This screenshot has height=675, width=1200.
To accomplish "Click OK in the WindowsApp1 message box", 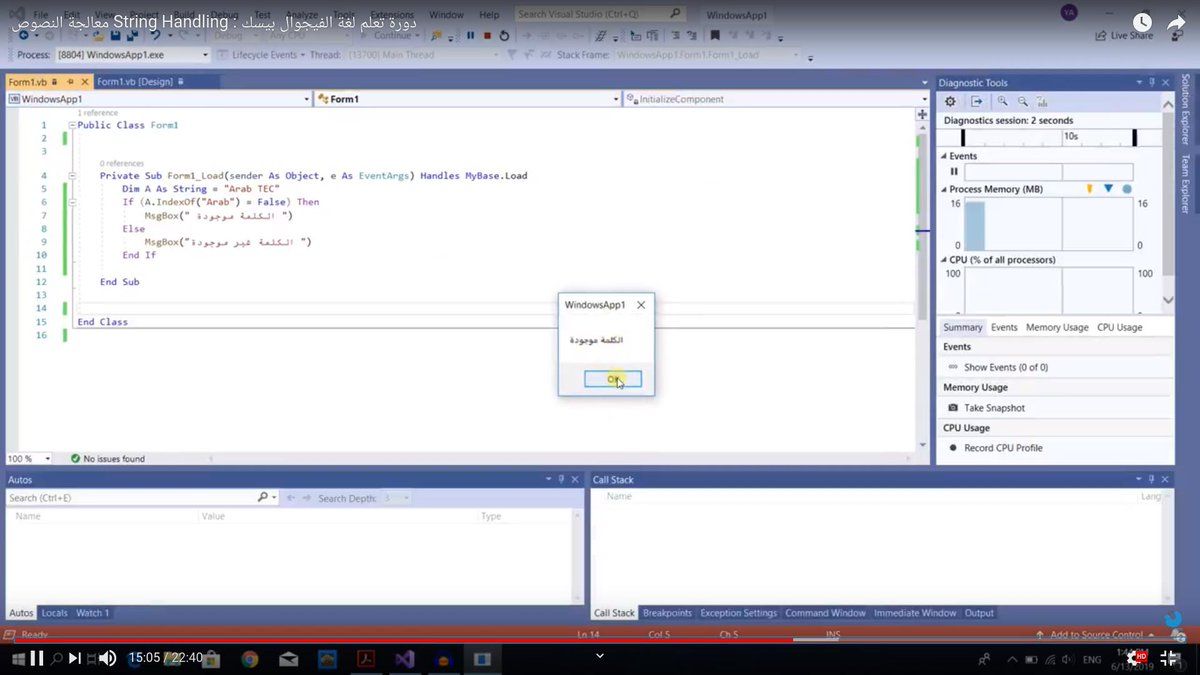I will (613, 379).
